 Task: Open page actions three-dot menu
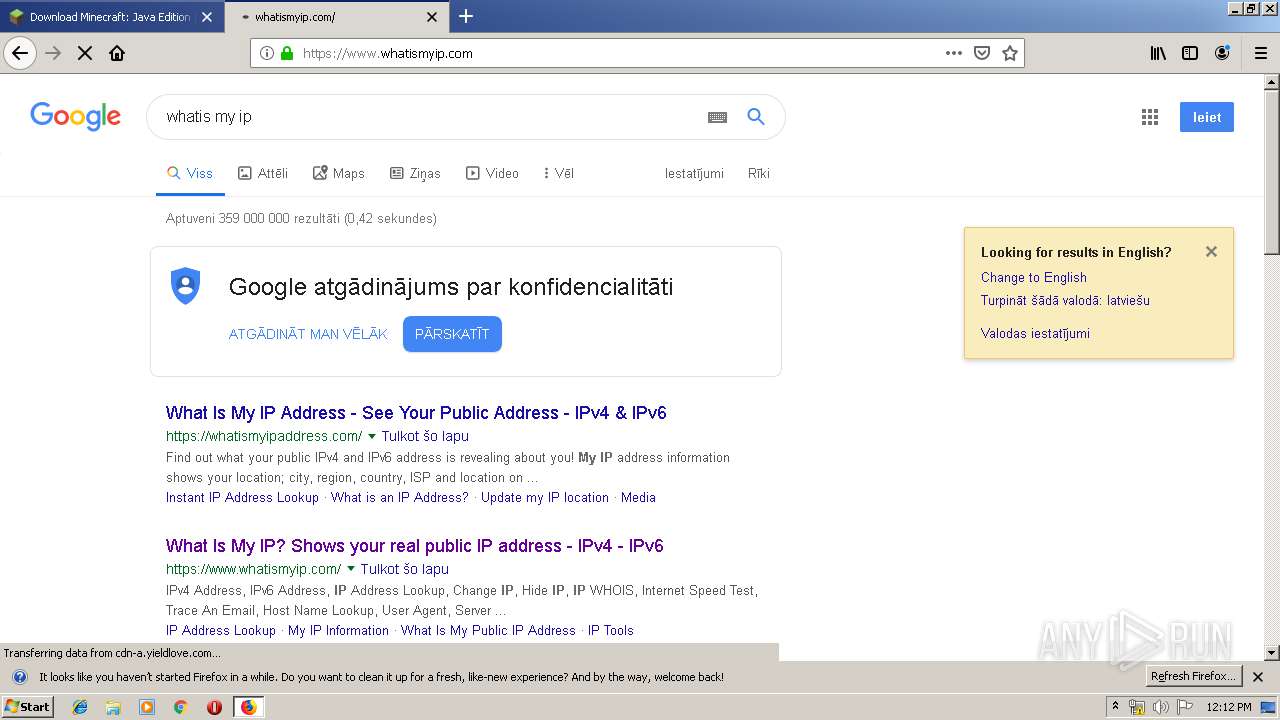tap(954, 53)
